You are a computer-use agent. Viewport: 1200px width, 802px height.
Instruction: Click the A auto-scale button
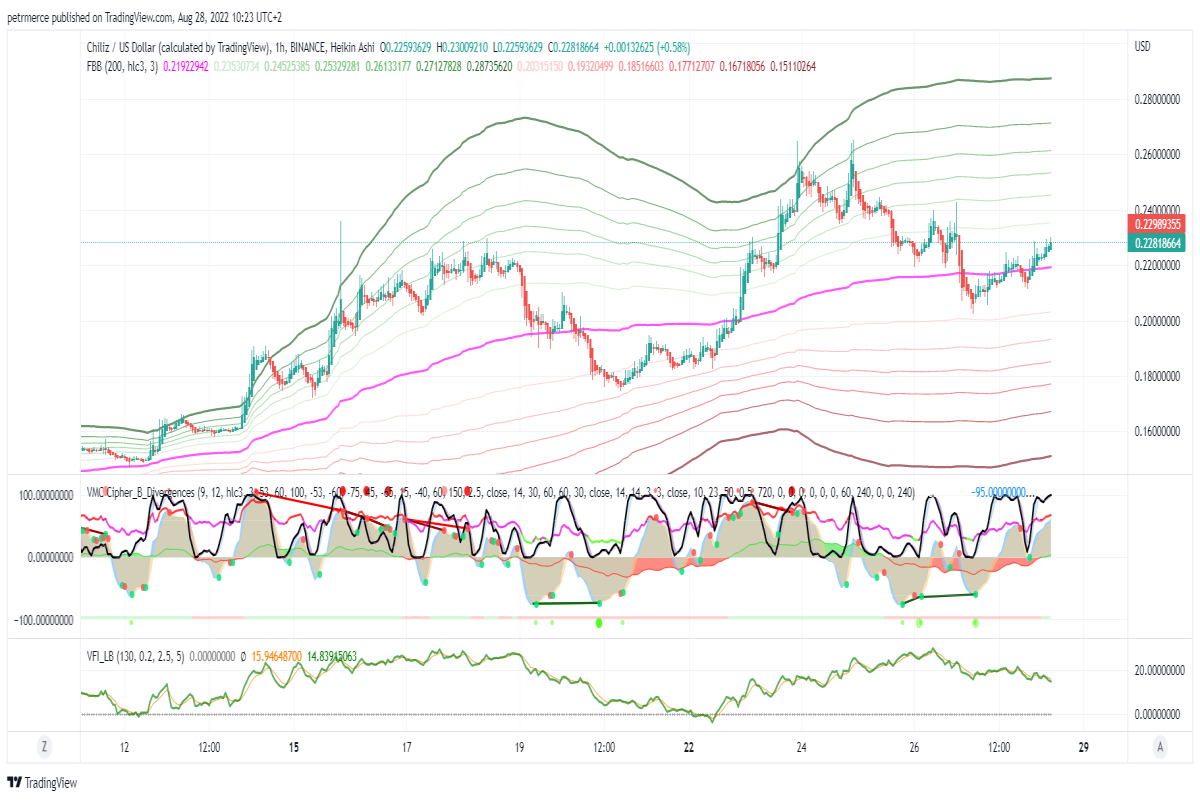coord(1159,746)
